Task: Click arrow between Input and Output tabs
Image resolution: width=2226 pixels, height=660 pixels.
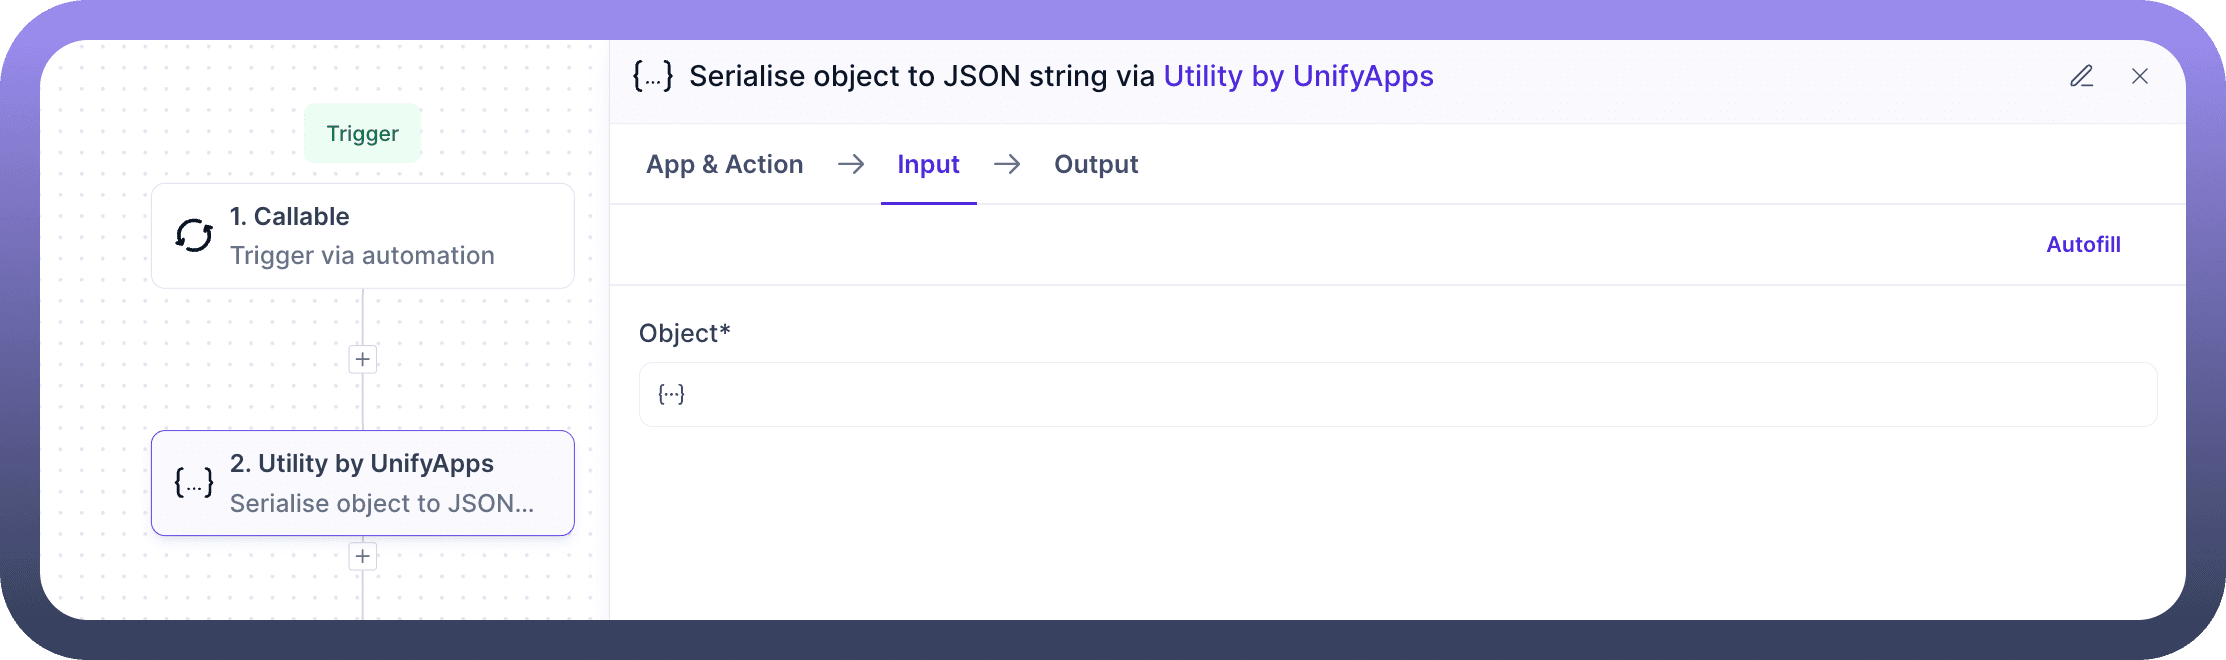Action: [x=1007, y=164]
